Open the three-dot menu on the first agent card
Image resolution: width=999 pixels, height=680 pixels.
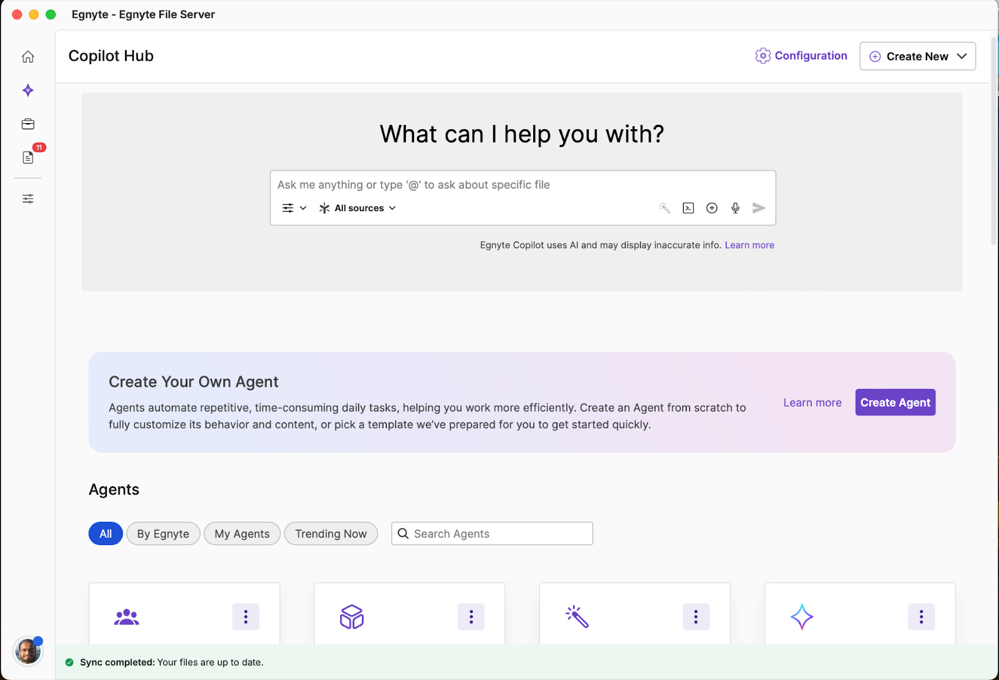[x=245, y=617]
